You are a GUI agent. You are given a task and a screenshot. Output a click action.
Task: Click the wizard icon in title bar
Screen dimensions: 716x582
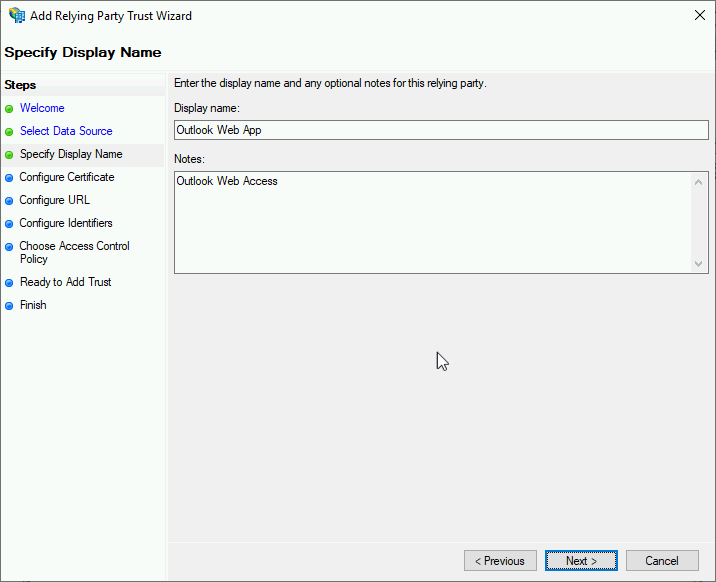click(x=17, y=15)
